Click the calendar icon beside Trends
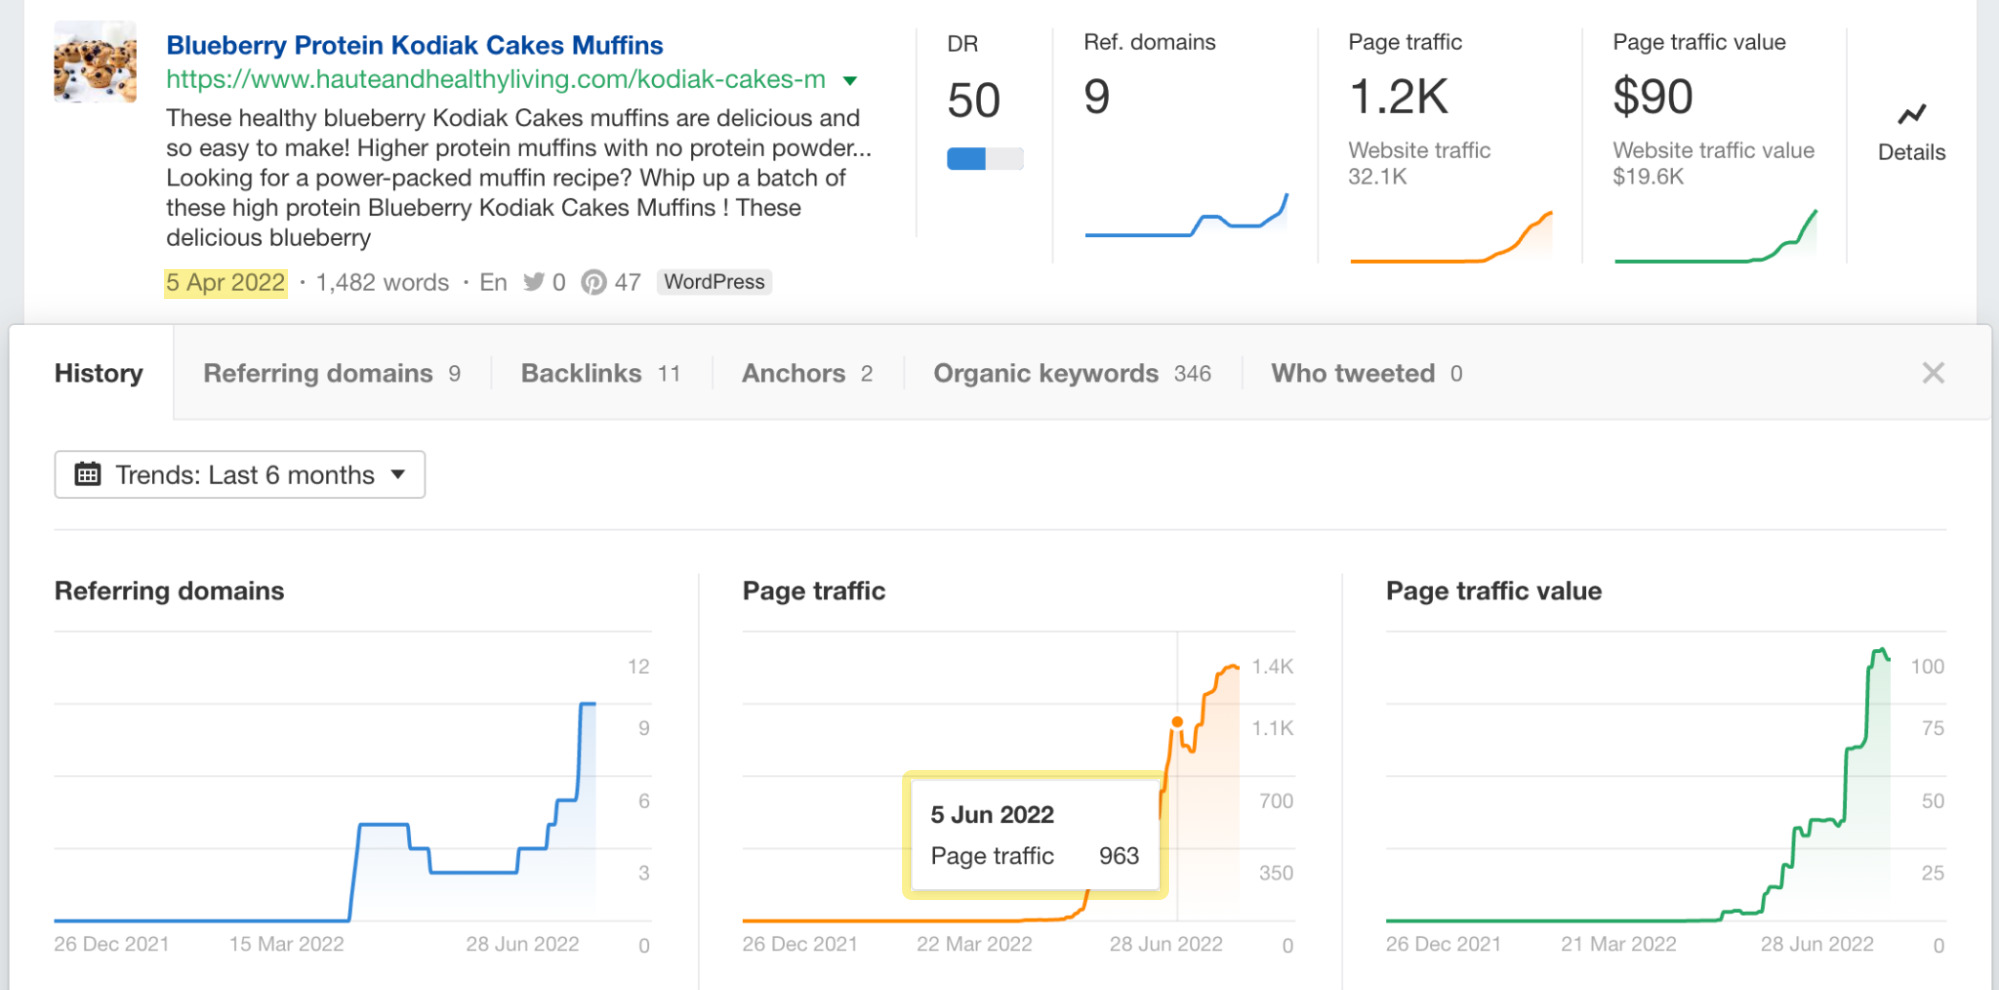Image resolution: width=1999 pixels, height=990 pixels. pyautogui.click(x=89, y=474)
